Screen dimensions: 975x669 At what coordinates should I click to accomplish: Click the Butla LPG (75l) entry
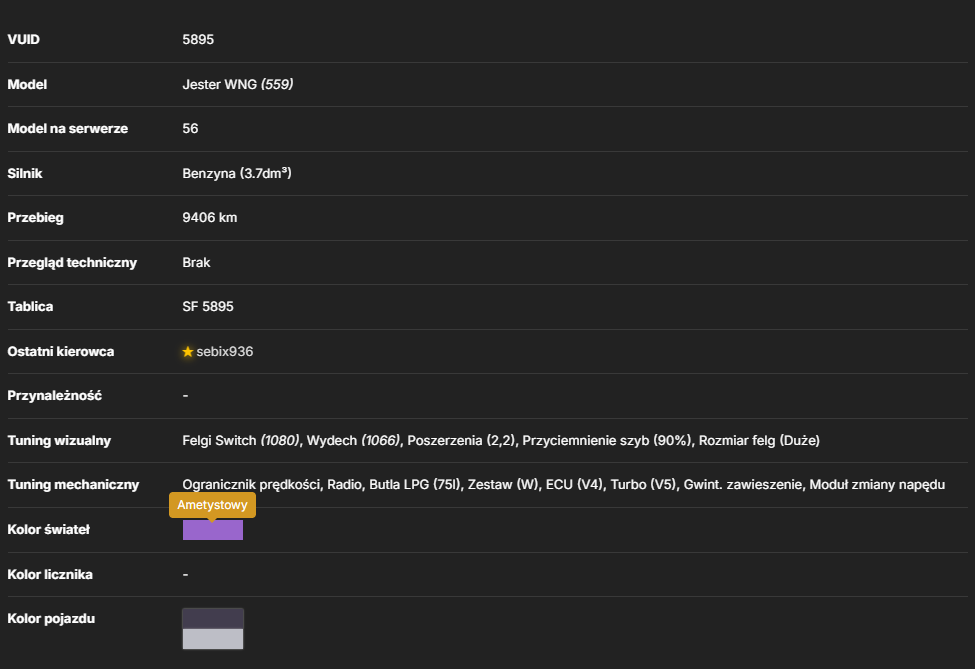click(415, 485)
